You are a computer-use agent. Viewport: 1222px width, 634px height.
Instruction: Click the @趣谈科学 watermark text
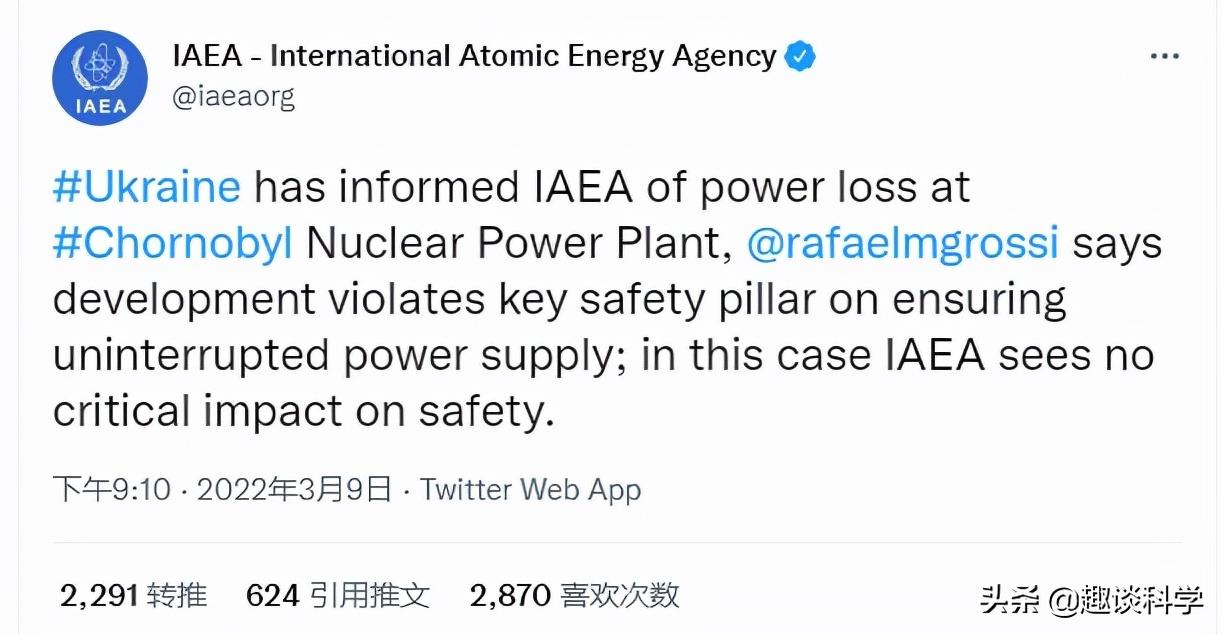[x=1125, y=601]
